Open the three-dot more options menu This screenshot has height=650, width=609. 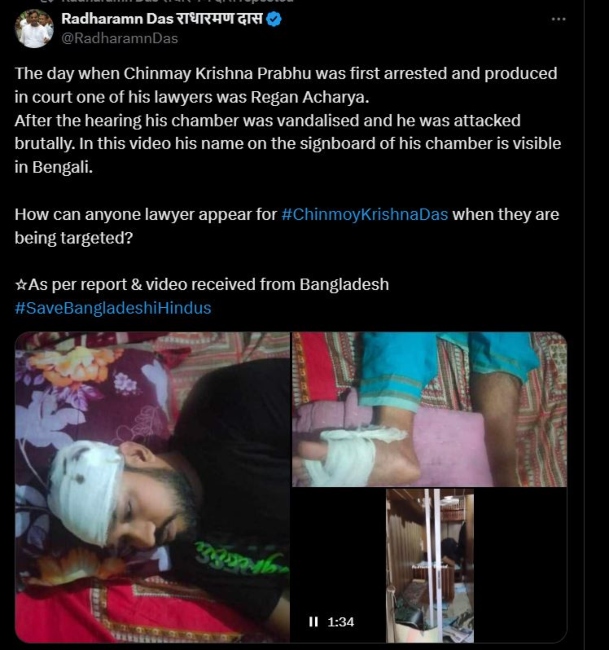click(x=558, y=19)
